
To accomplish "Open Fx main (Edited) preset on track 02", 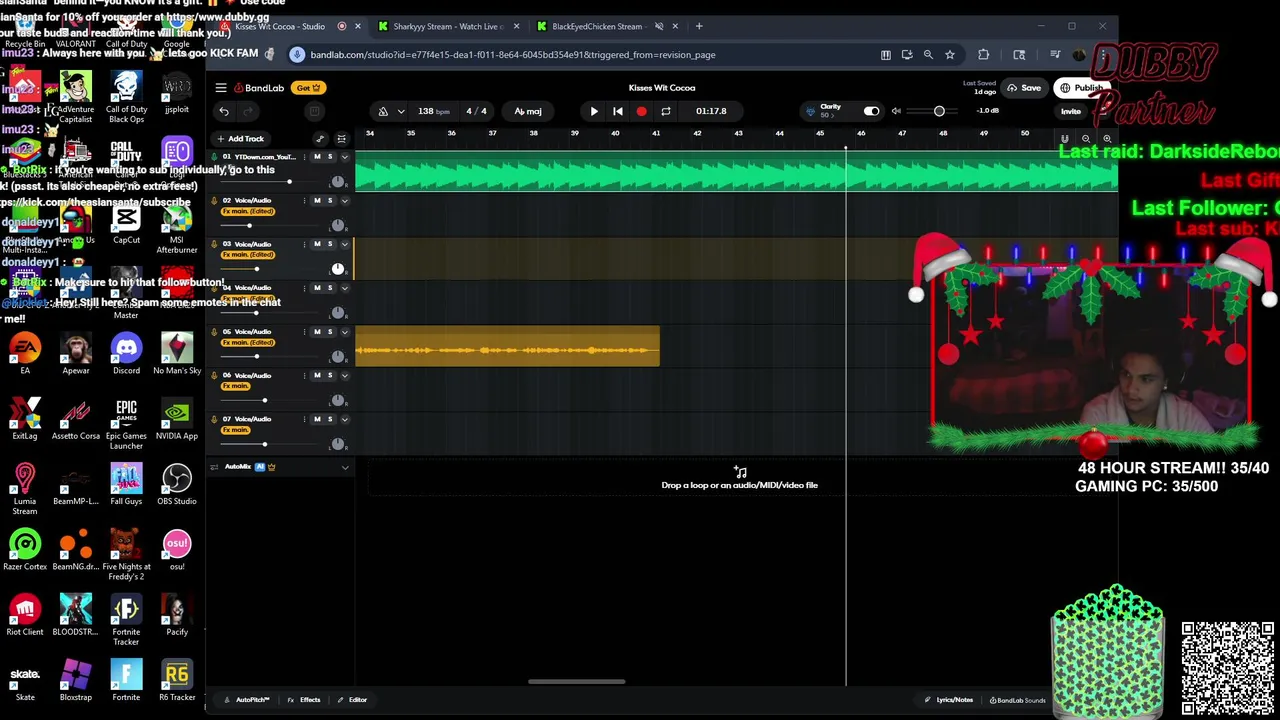I will [248, 212].
